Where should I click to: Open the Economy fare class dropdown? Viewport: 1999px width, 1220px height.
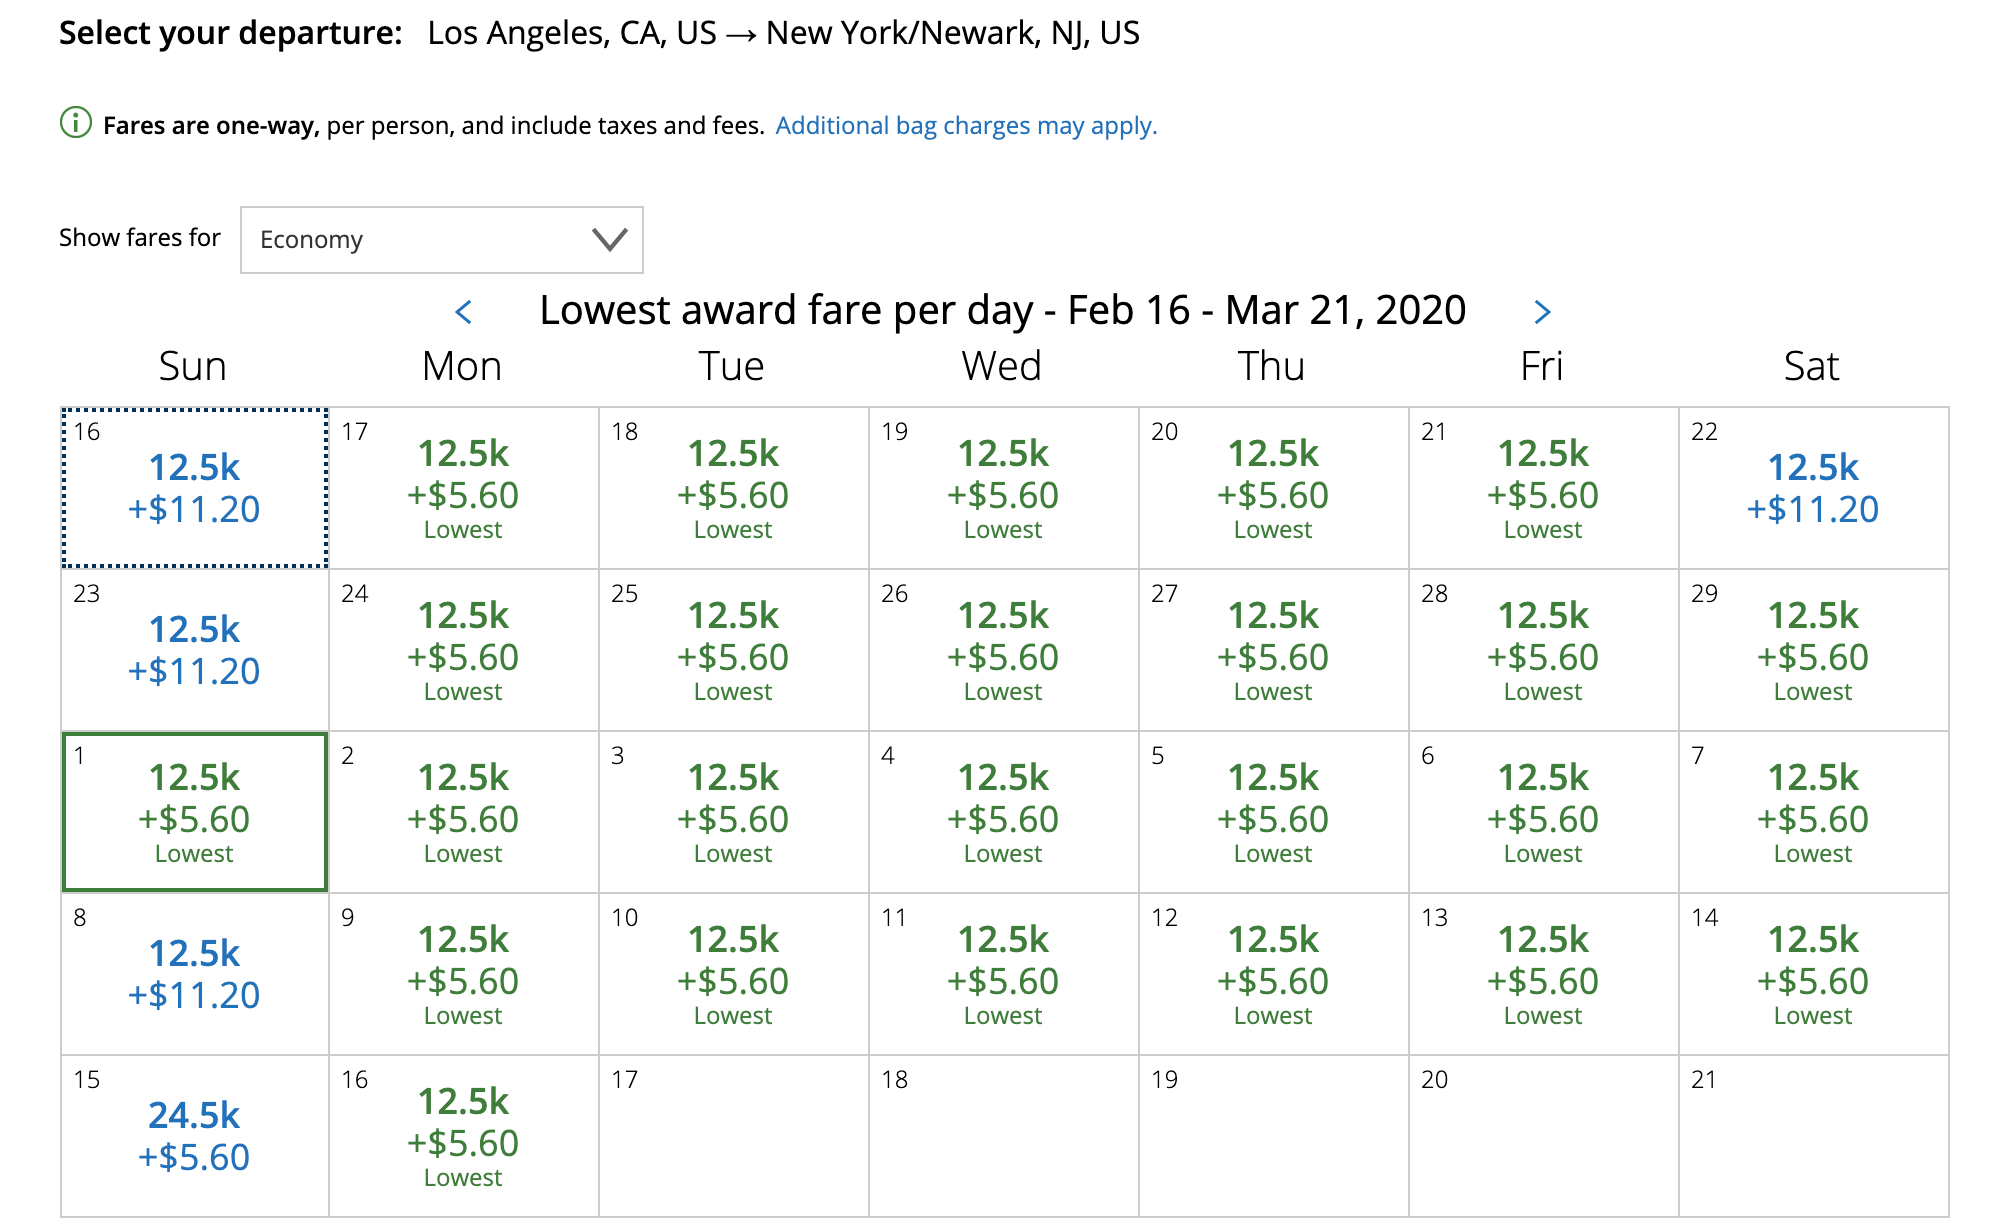click(441, 240)
